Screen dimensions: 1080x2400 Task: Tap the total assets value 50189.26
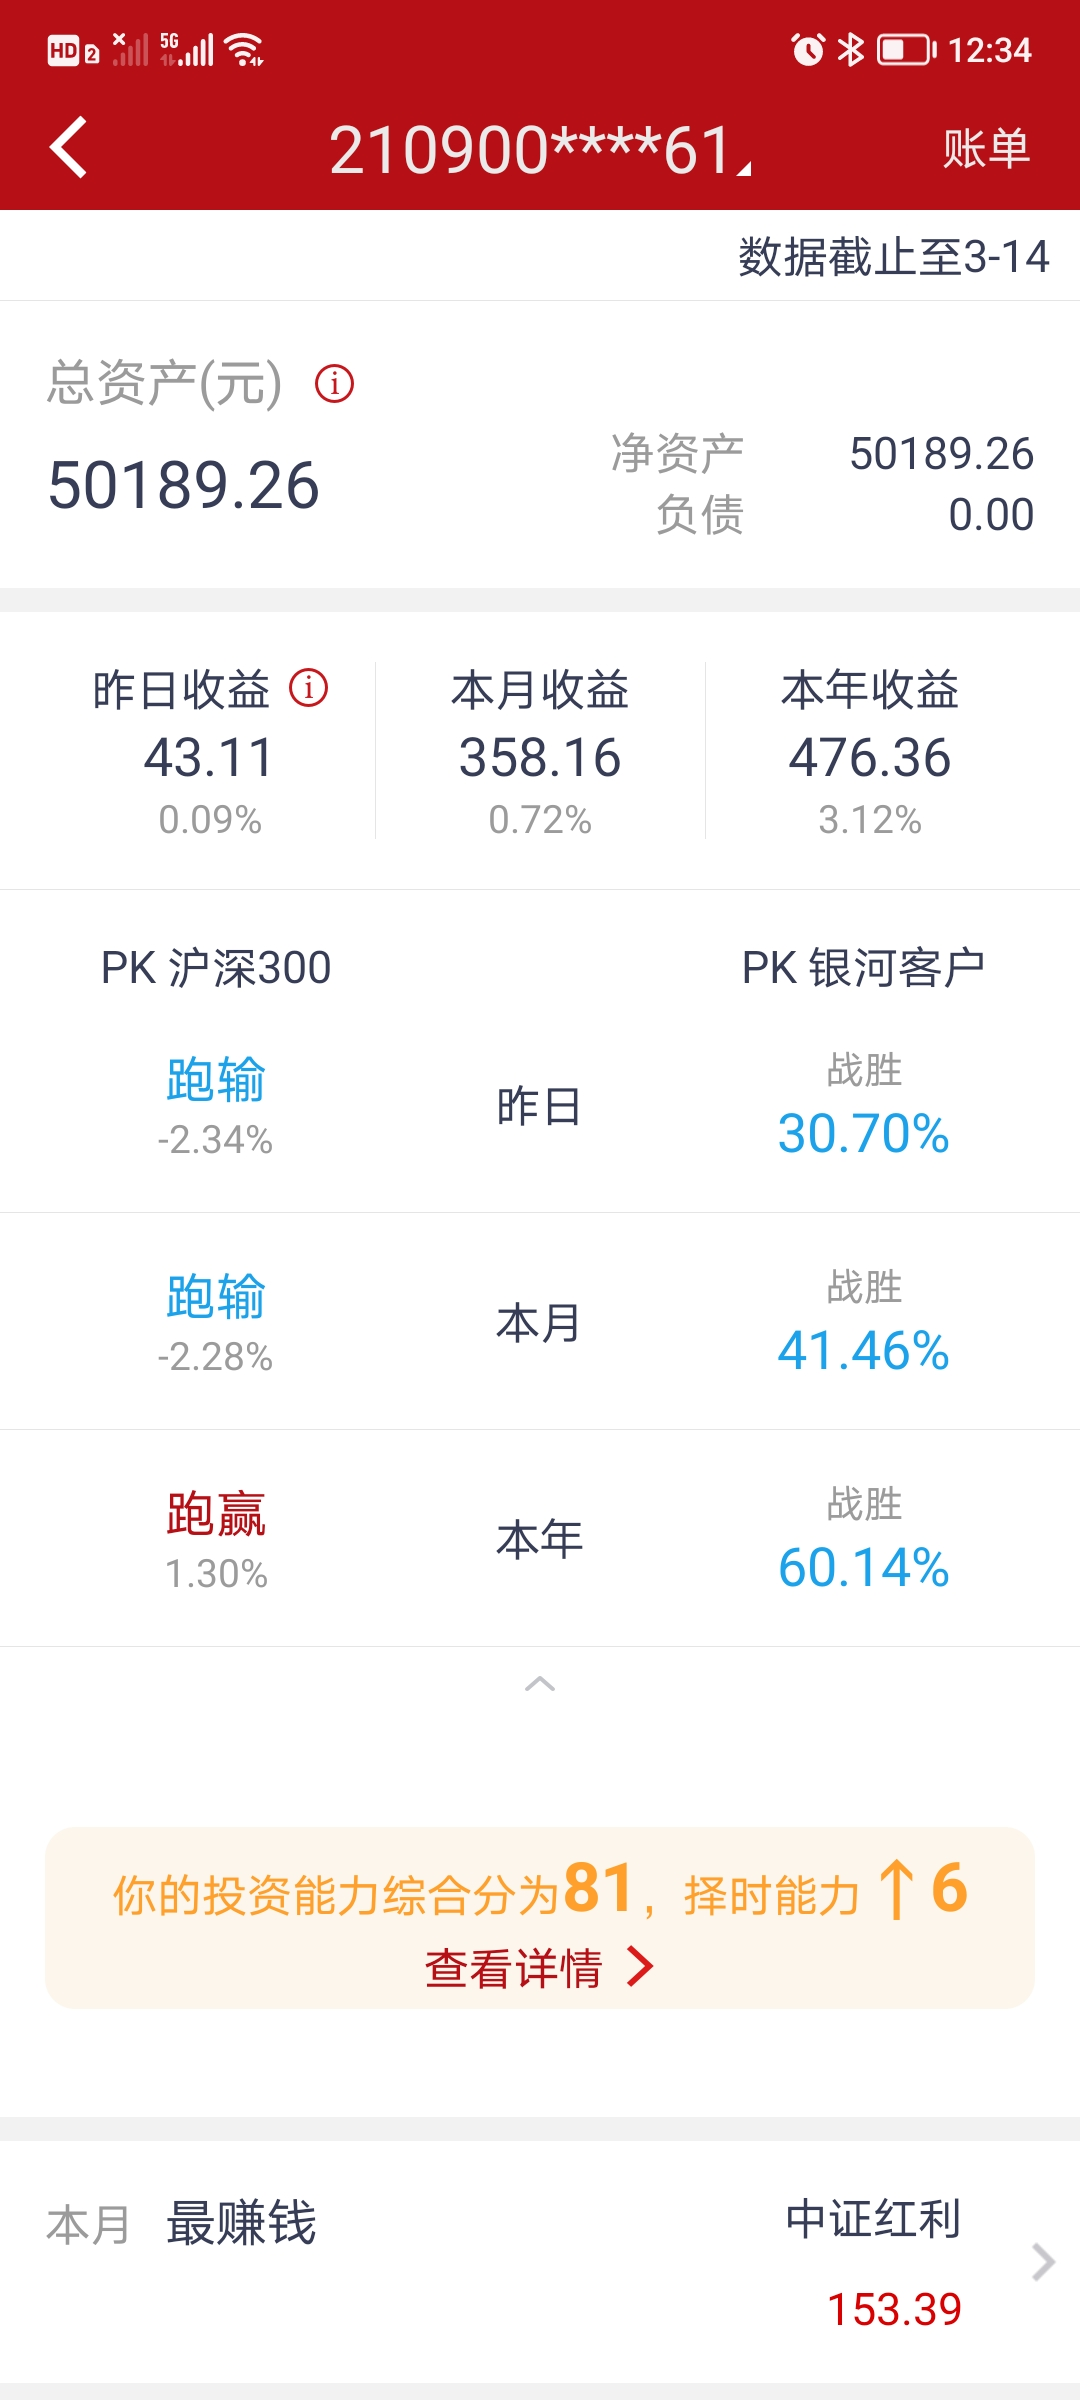click(184, 486)
